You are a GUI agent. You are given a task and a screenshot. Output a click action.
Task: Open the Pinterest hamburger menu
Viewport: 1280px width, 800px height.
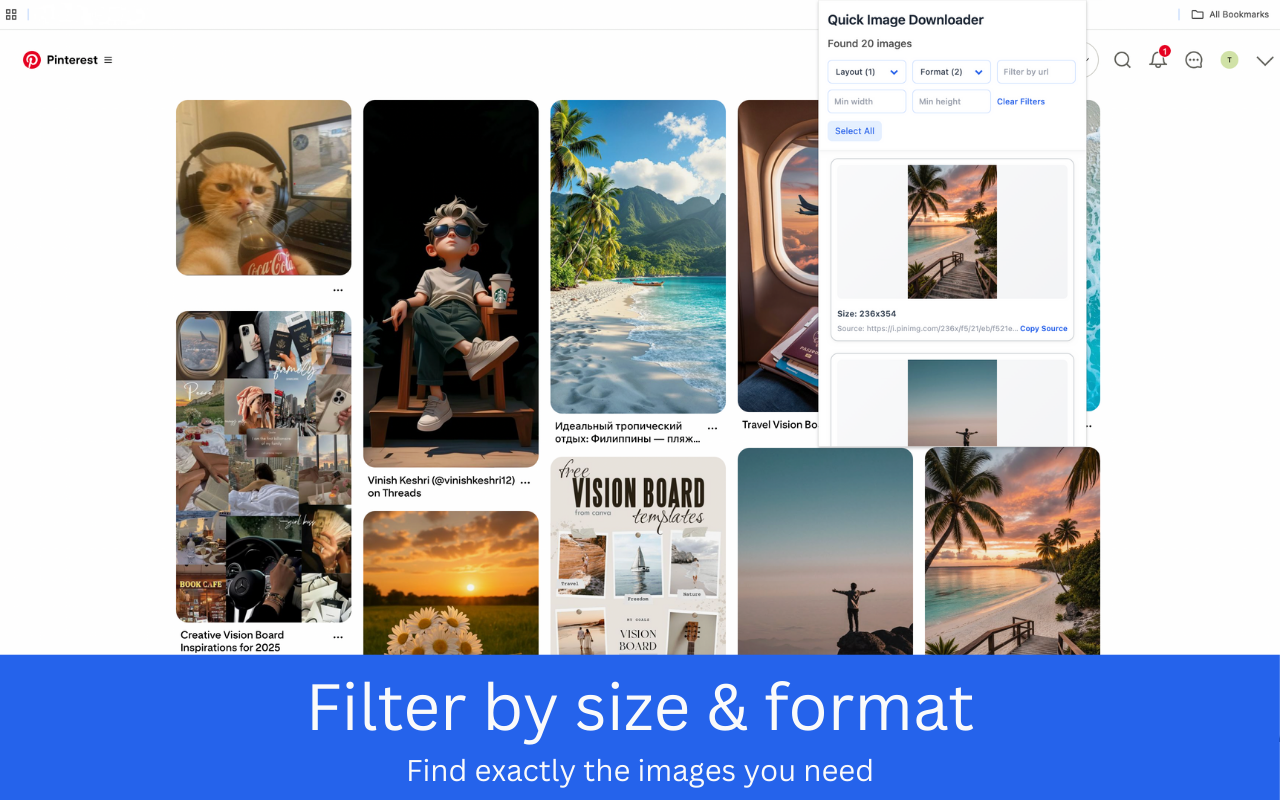tap(108, 60)
